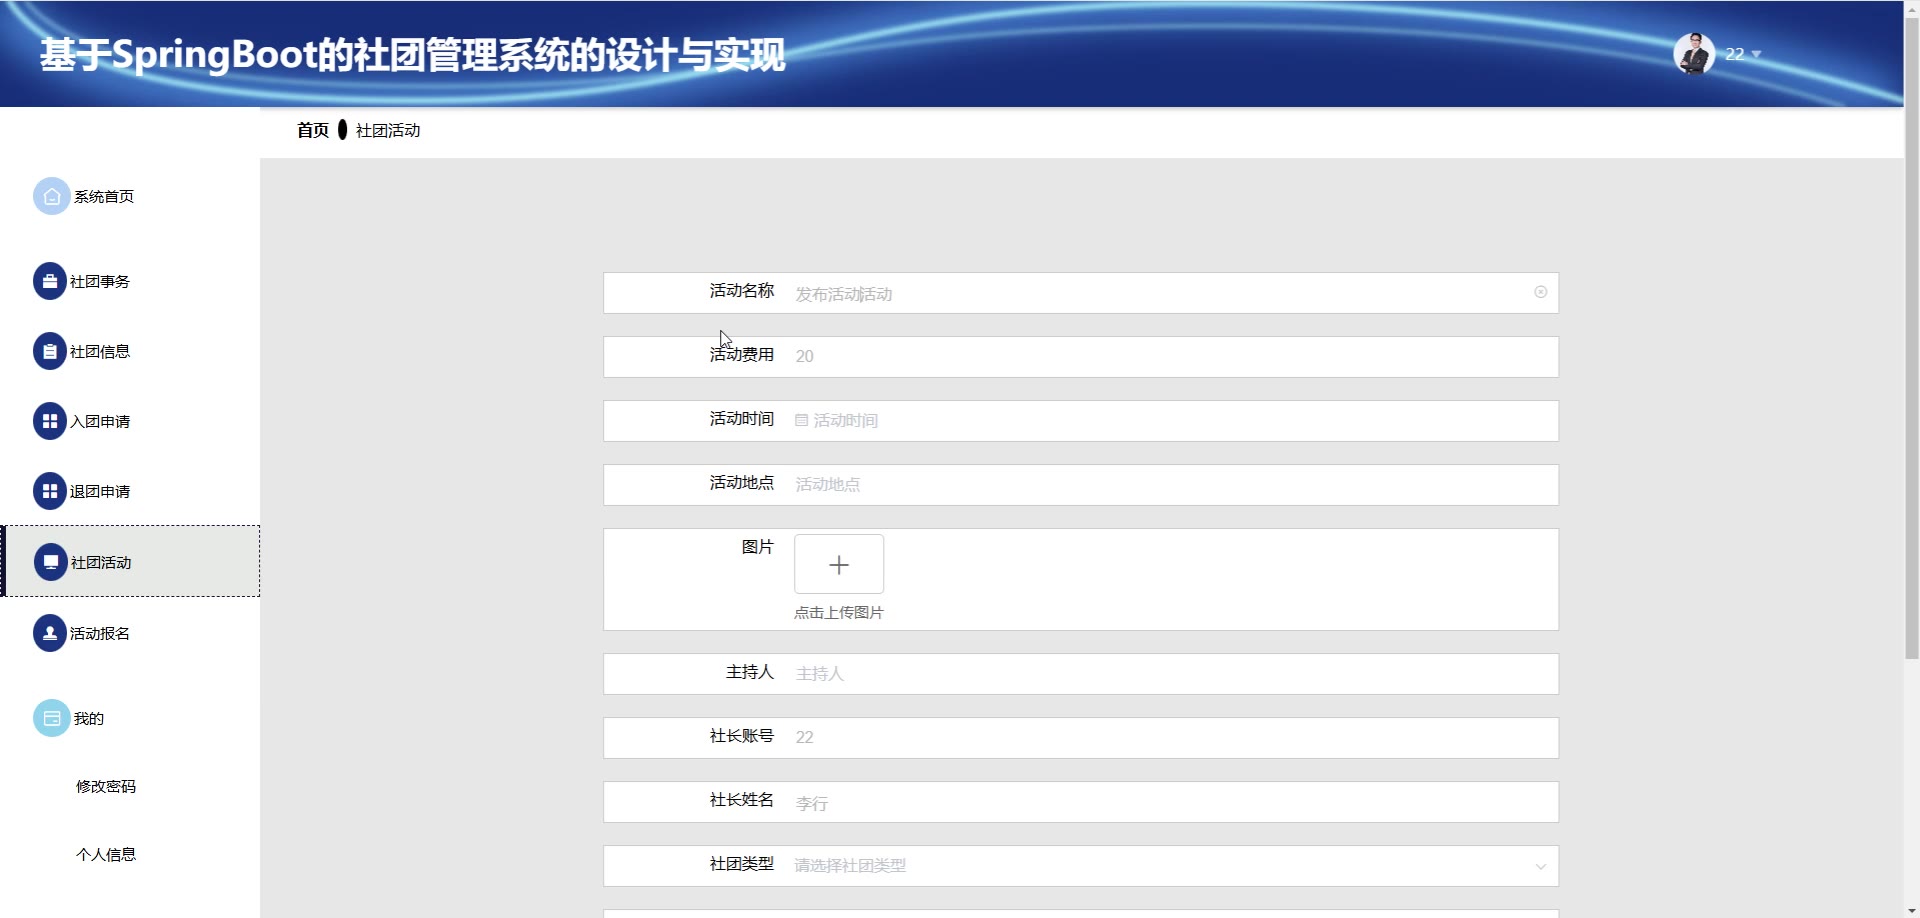Click the username 22 in the header

pyautogui.click(x=1735, y=54)
